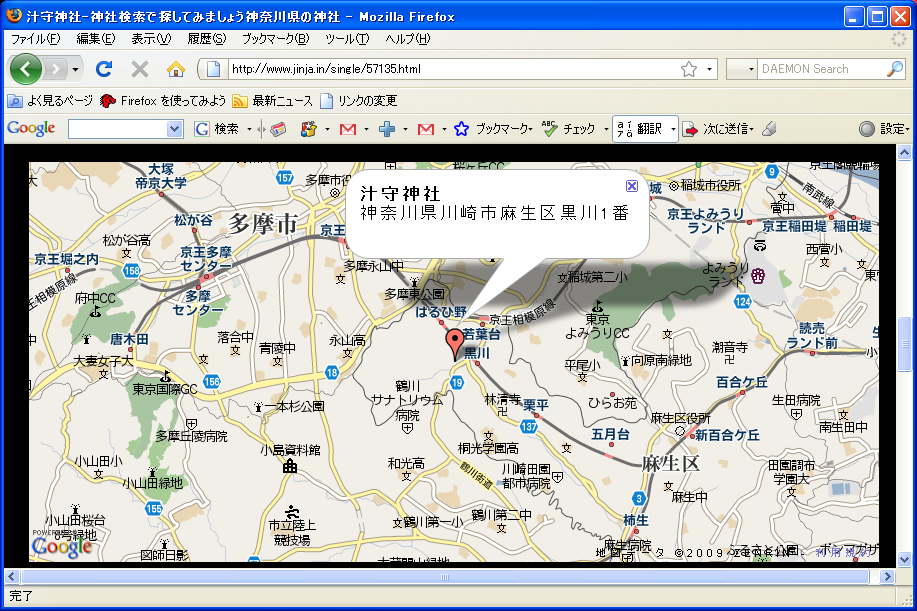Viewport: 917px width, 611px height.
Task: Expand the dropdown next to blue plus icon
Action: tap(405, 129)
